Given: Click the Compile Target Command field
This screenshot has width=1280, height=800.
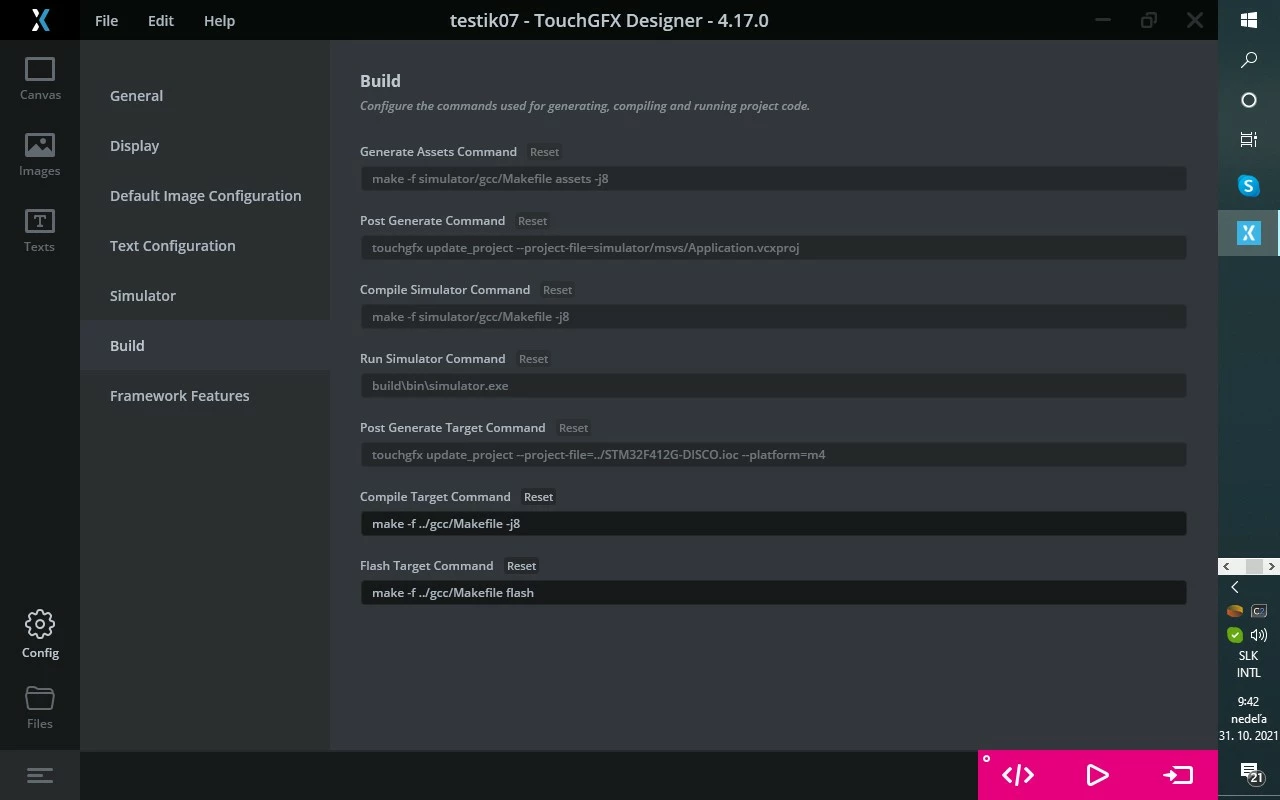Looking at the screenshot, I should (x=773, y=524).
